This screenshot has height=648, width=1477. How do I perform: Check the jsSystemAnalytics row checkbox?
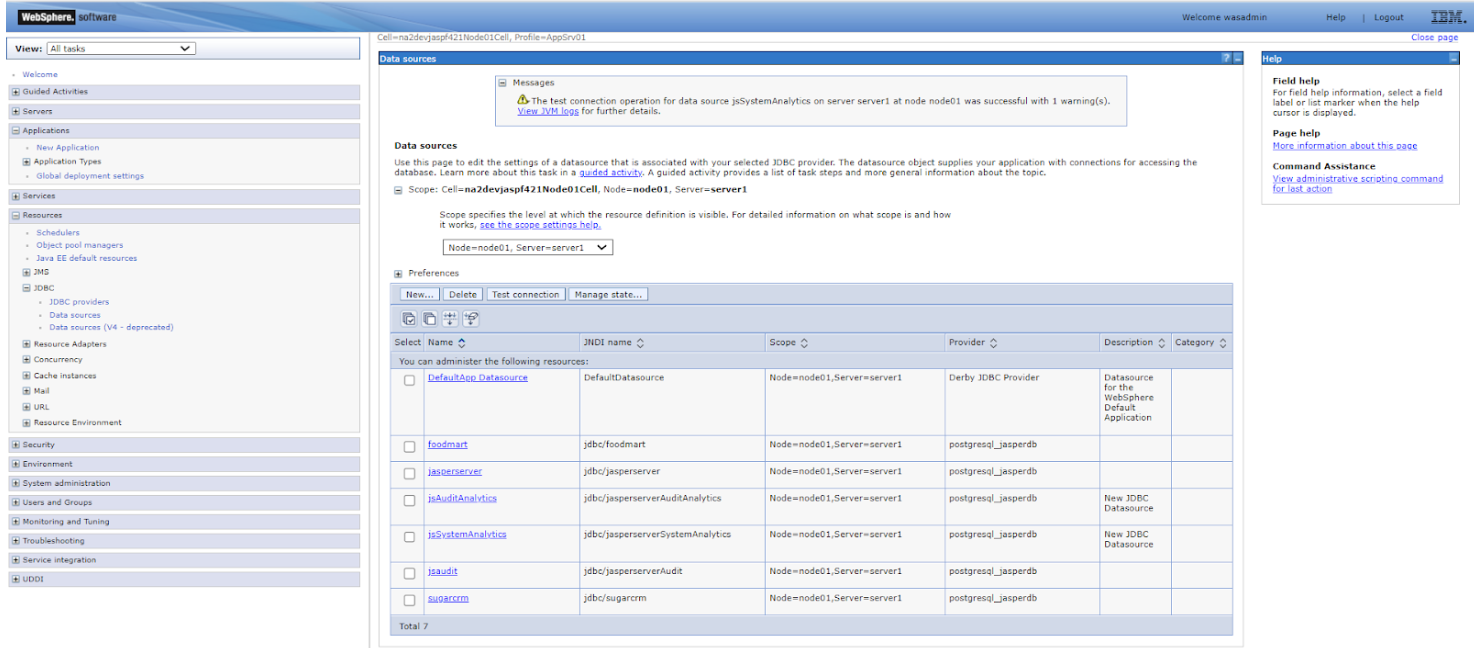click(x=409, y=537)
